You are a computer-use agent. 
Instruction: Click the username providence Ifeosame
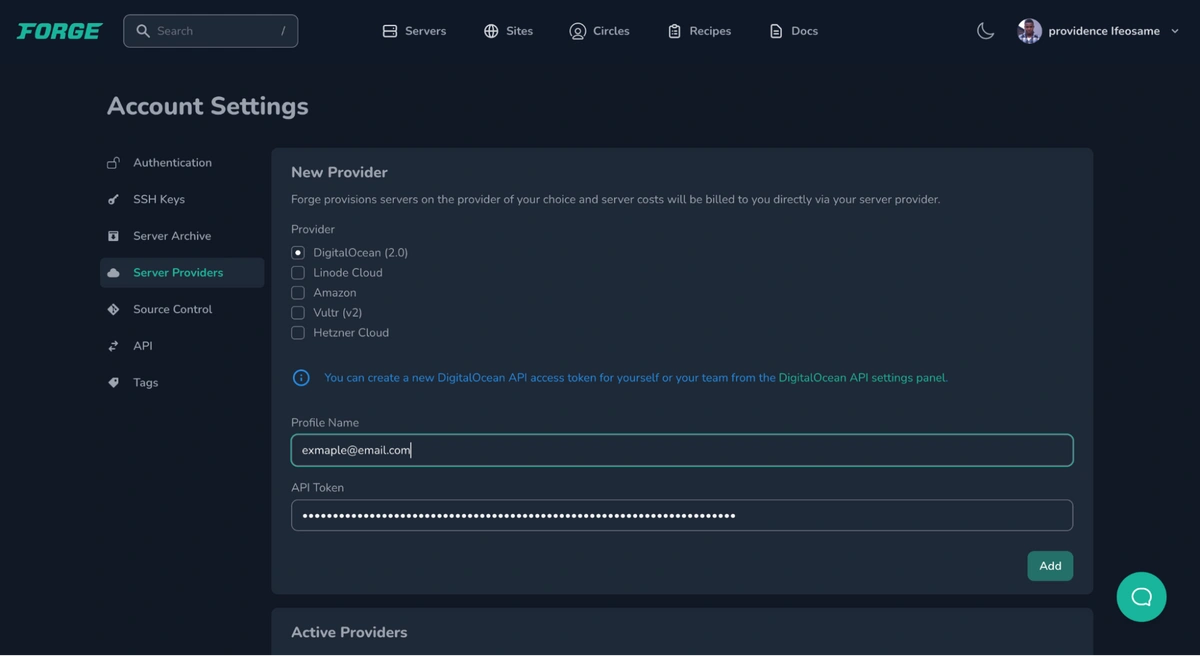1104,31
